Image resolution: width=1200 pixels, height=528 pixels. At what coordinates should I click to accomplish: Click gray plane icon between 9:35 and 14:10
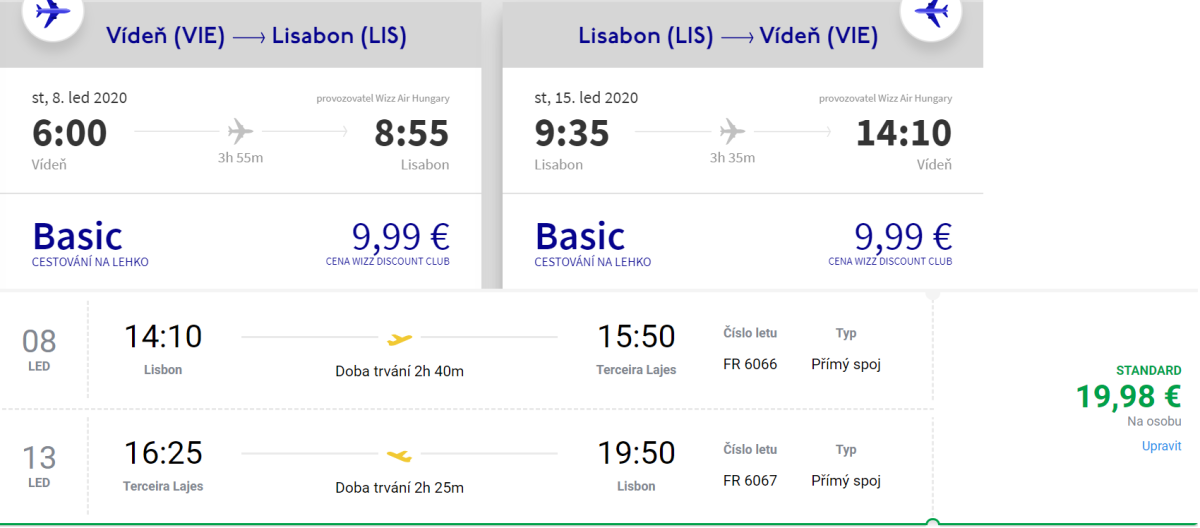point(733,131)
